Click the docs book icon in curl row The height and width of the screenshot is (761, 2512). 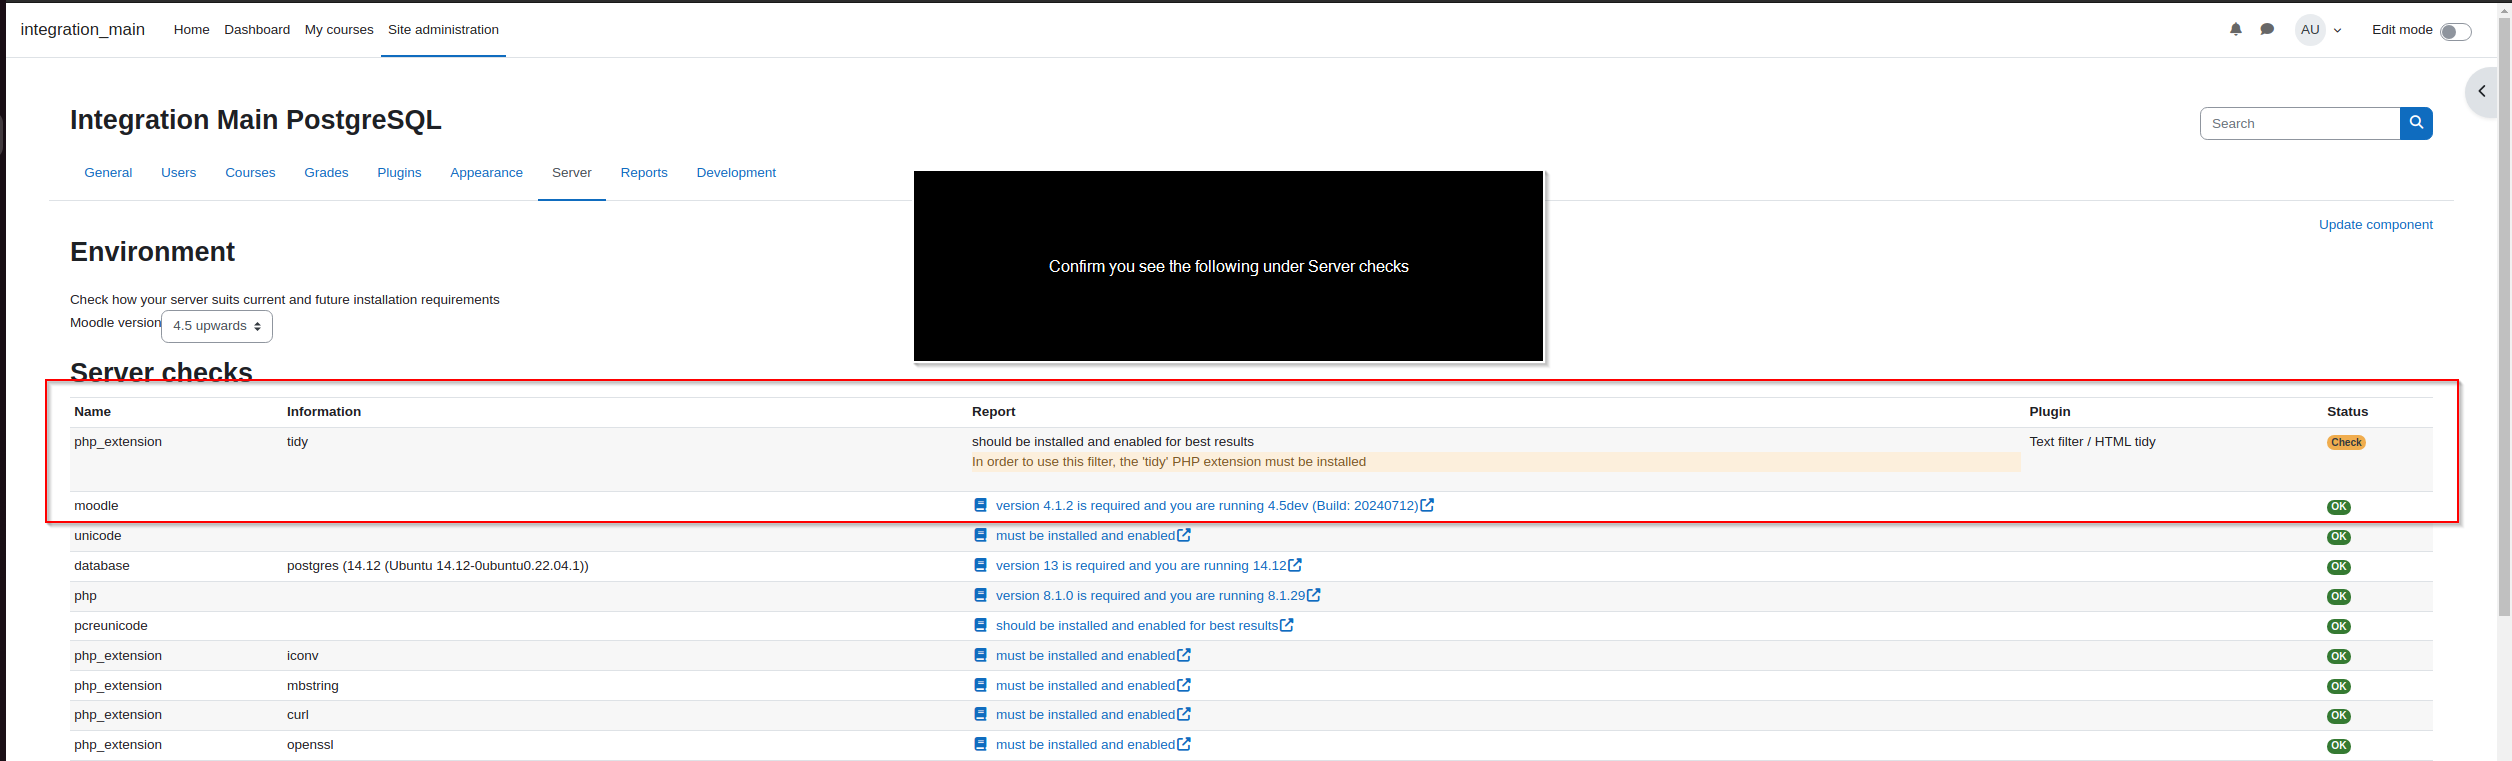click(980, 714)
